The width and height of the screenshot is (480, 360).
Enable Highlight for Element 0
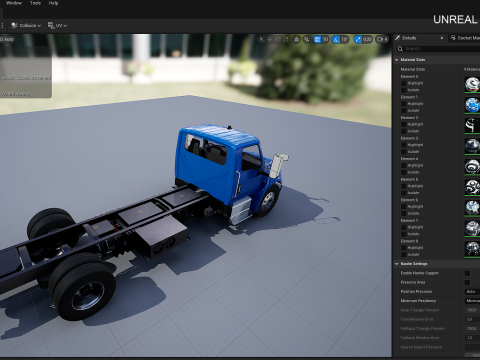click(x=403, y=83)
